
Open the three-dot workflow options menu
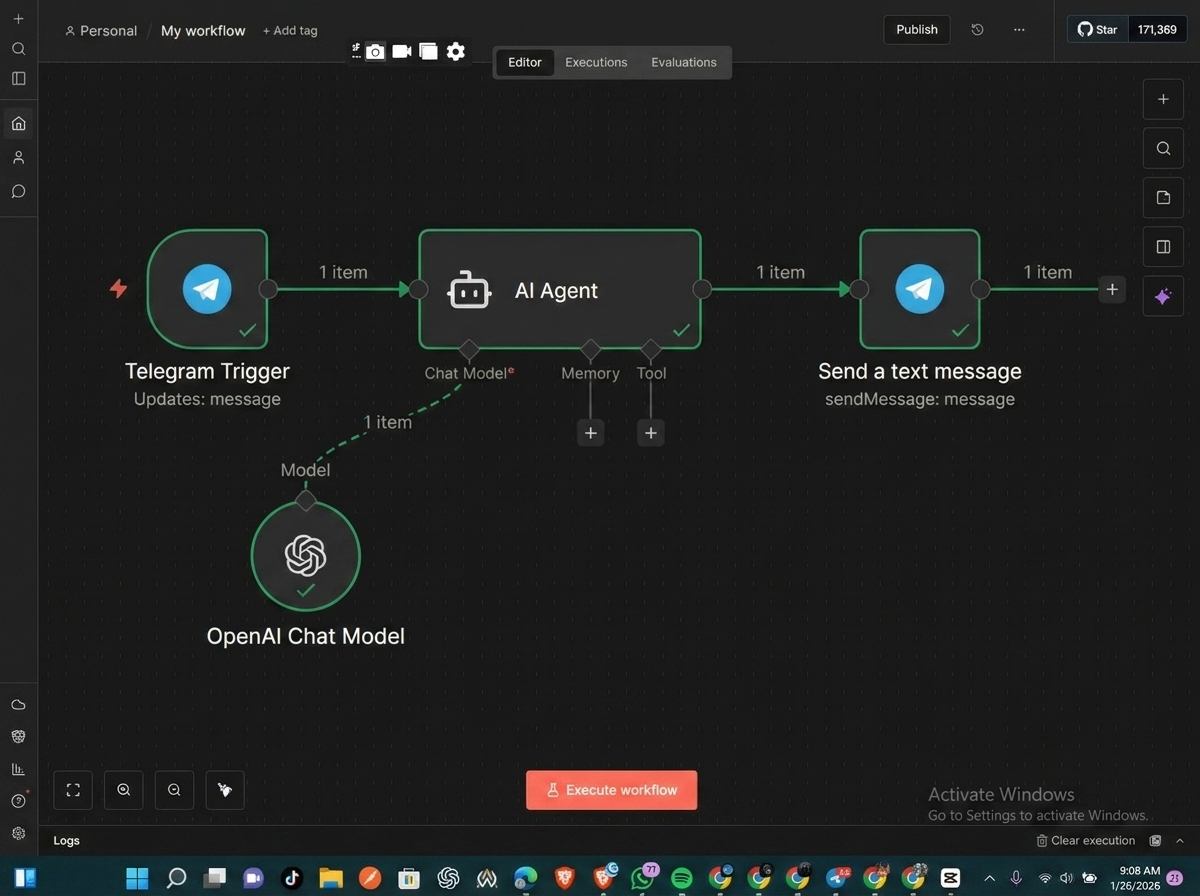point(1019,29)
